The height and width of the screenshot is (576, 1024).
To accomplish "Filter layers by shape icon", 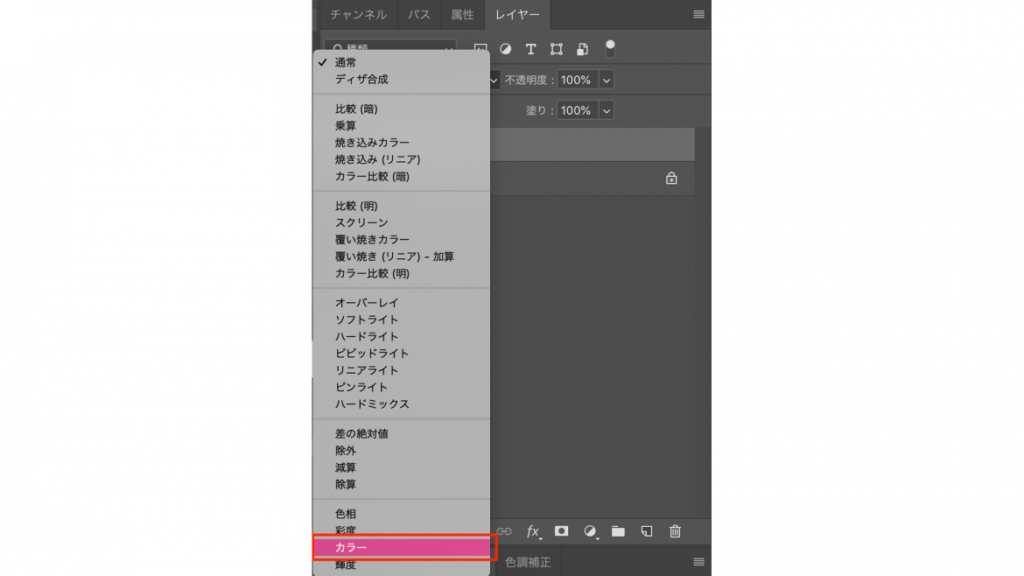I will tap(556, 49).
